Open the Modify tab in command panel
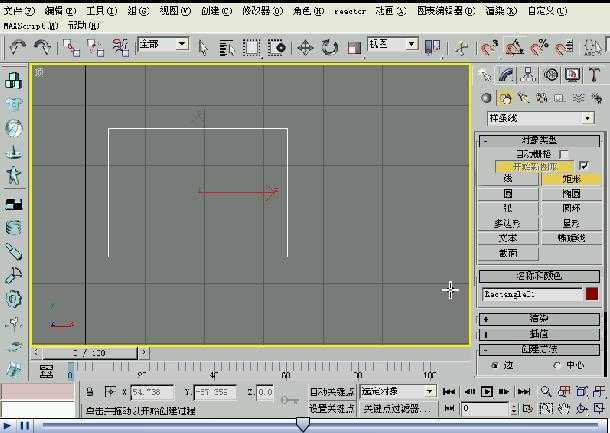The height and width of the screenshot is (433, 610). point(506,74)
